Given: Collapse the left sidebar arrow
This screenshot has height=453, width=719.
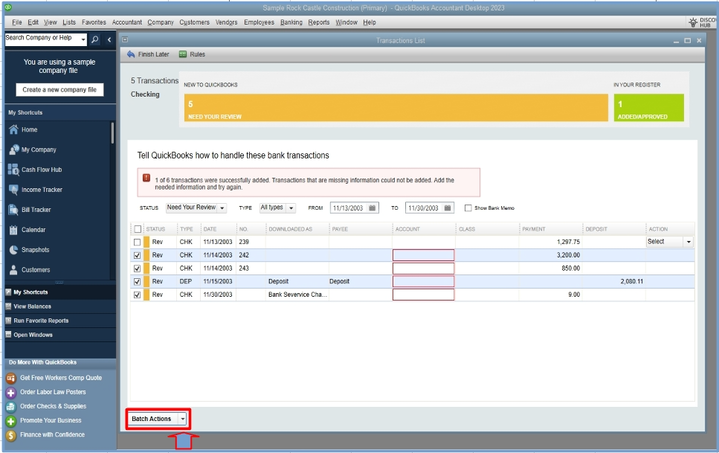Looking at the screenshot, I should pyautogui.click(x=109, y=39).
